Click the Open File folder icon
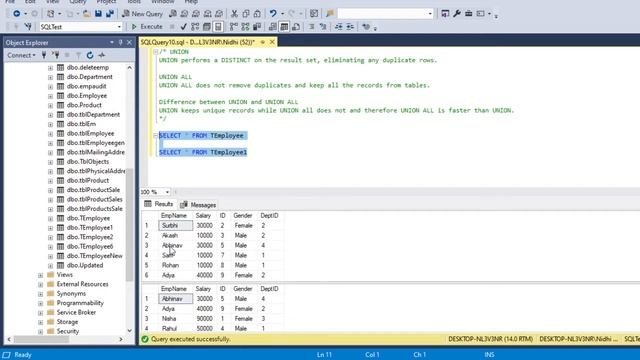The height and width of the screenshot is (360, 640). [x=87, y=14]
